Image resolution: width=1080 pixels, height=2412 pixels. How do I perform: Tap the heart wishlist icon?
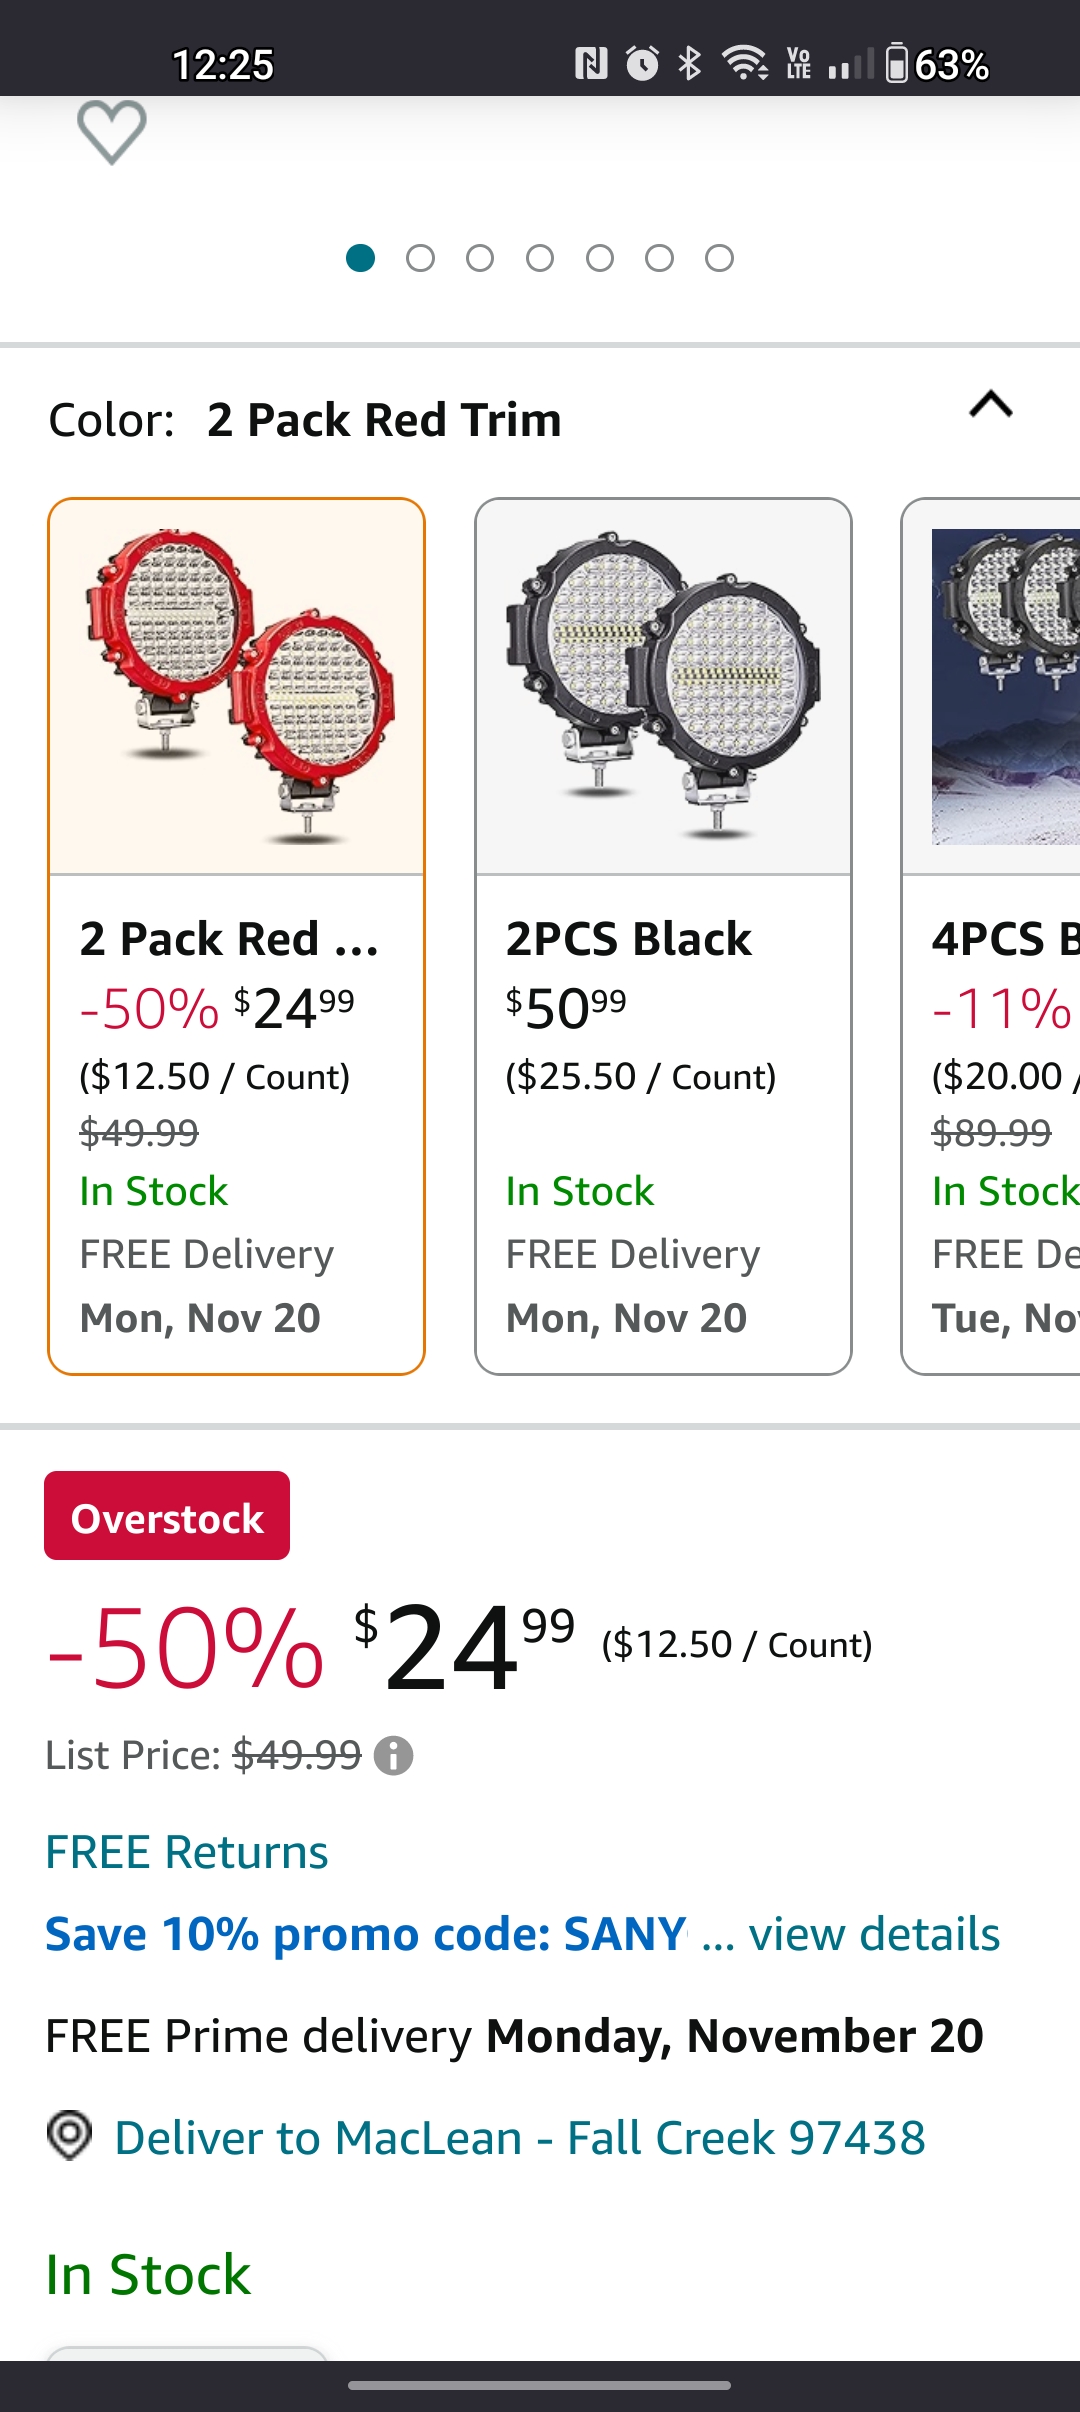tap(111, 132)
